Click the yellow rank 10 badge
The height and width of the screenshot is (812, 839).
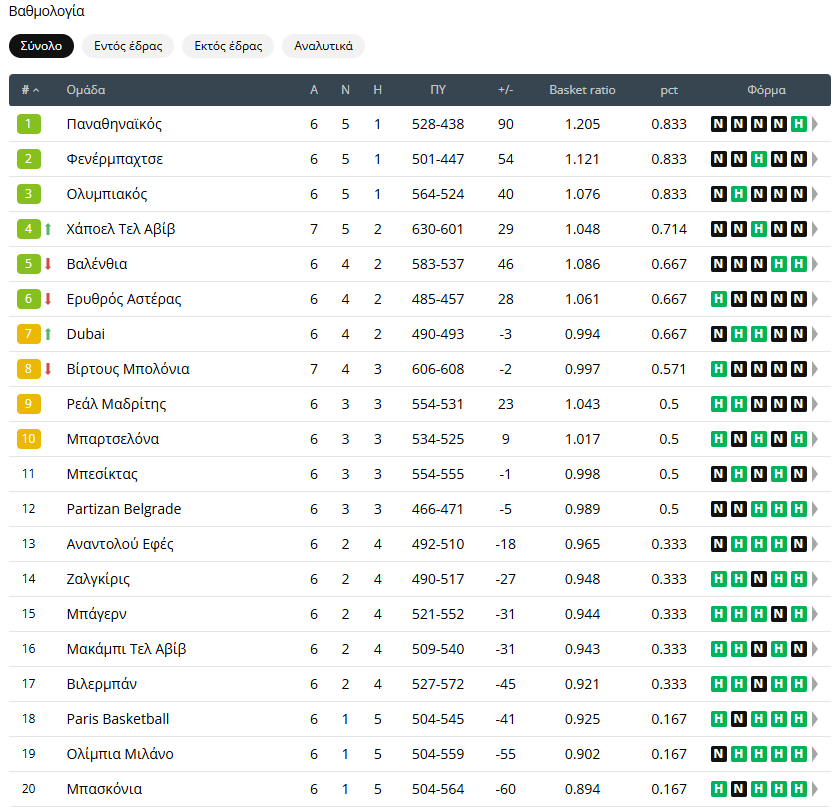click(29, 439)
